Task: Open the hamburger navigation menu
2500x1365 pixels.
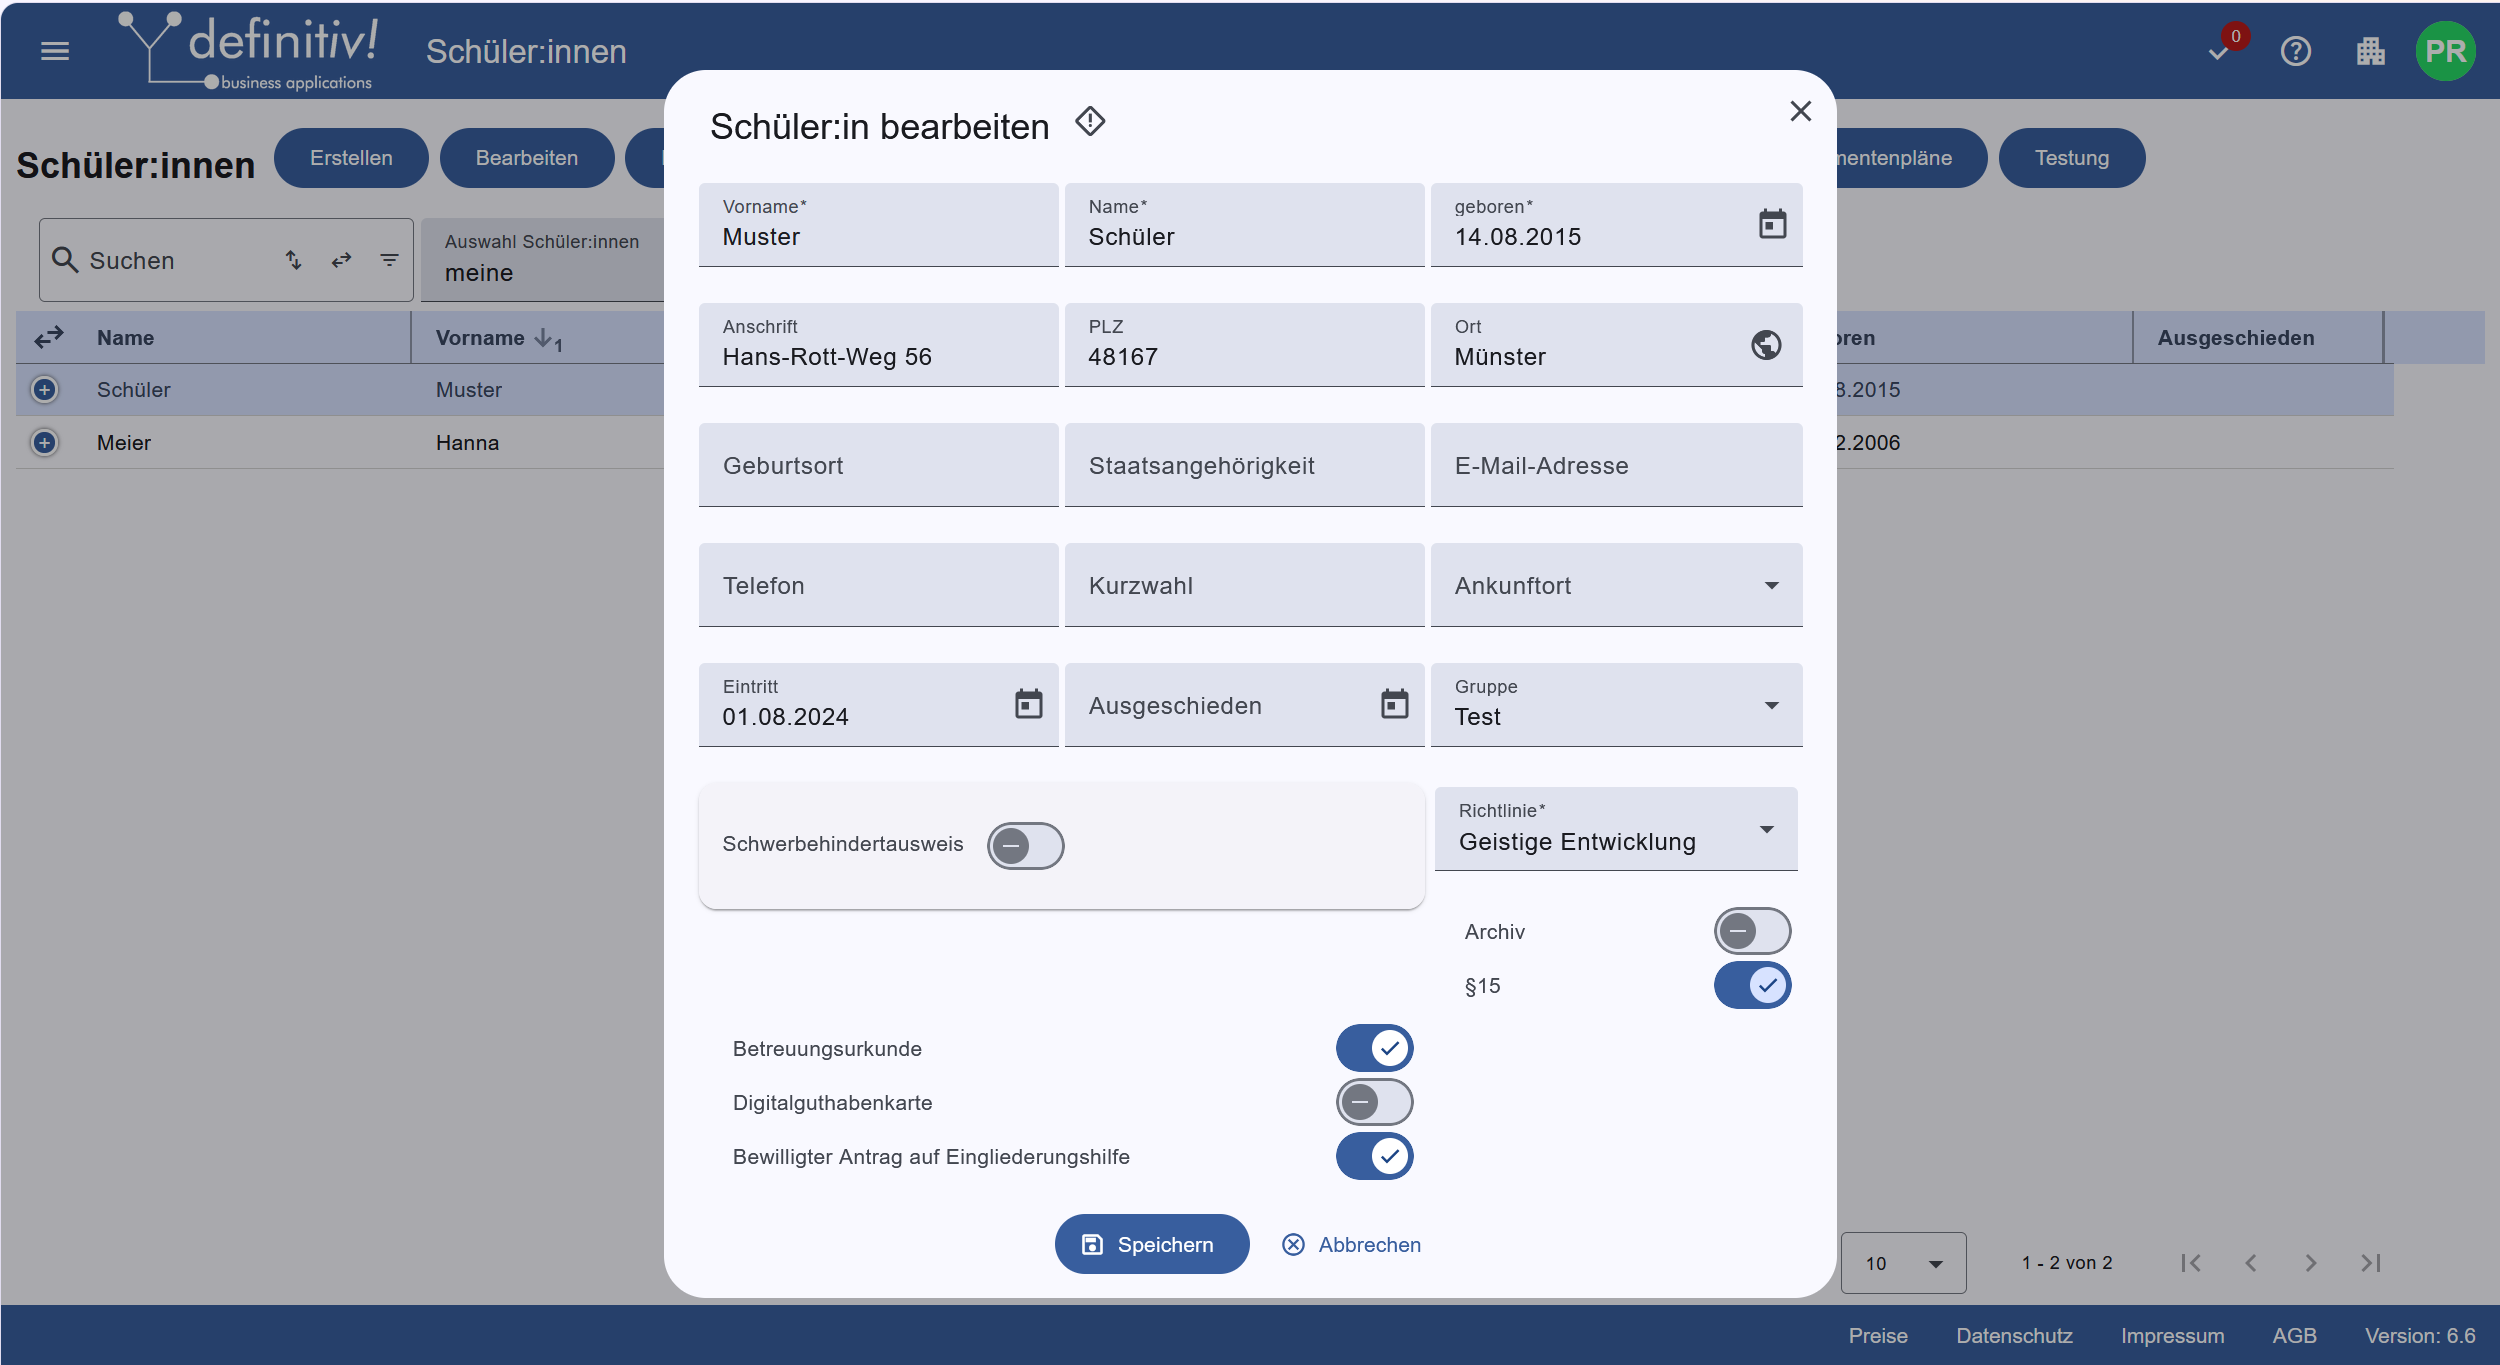Action: [x=55, y=51]
